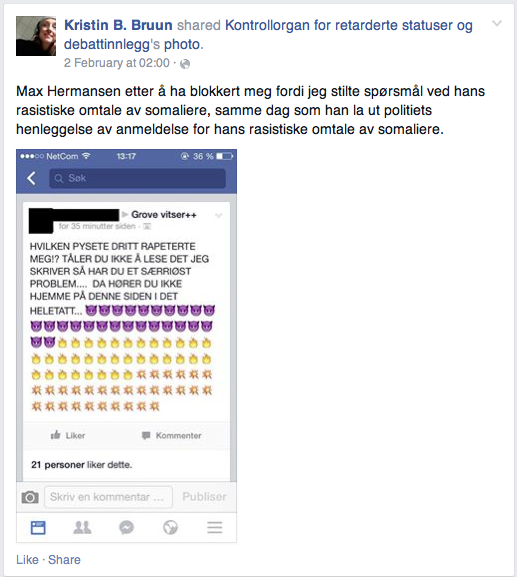Viewport: 517px width, 577px height.
Task: Expand the dropdown arrow beside Grove vitser++
Action: (219, 215)
